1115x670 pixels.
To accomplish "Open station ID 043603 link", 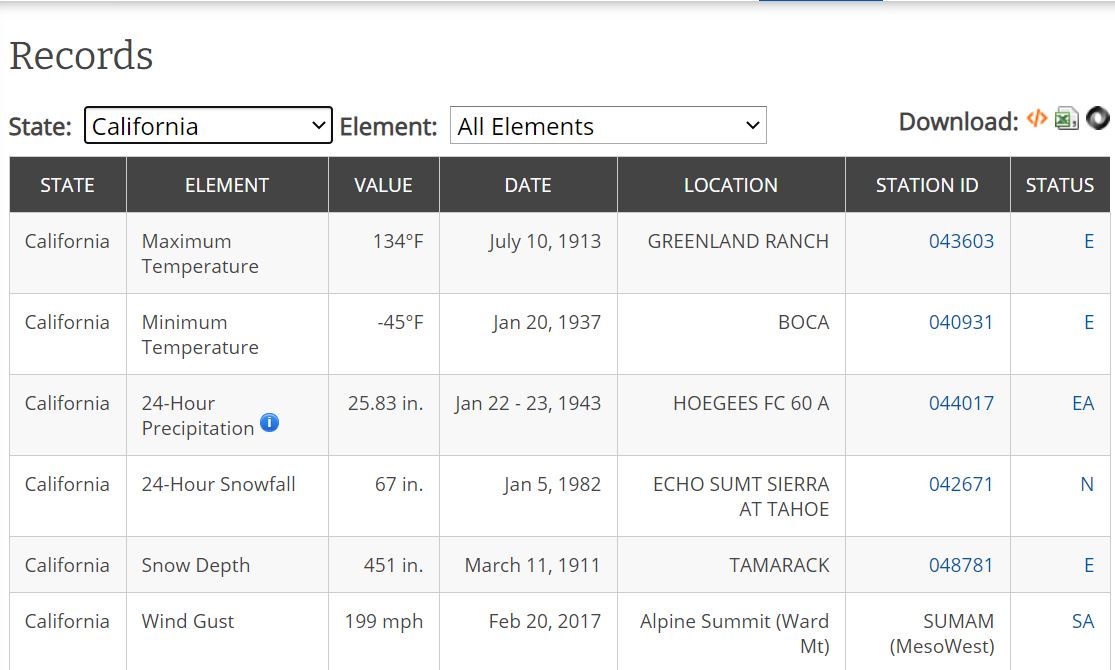I will click(961, 241).
